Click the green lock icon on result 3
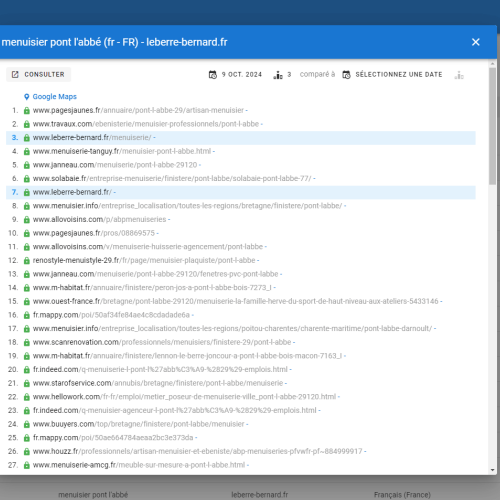The image size is (500, 500). [27, 138]
